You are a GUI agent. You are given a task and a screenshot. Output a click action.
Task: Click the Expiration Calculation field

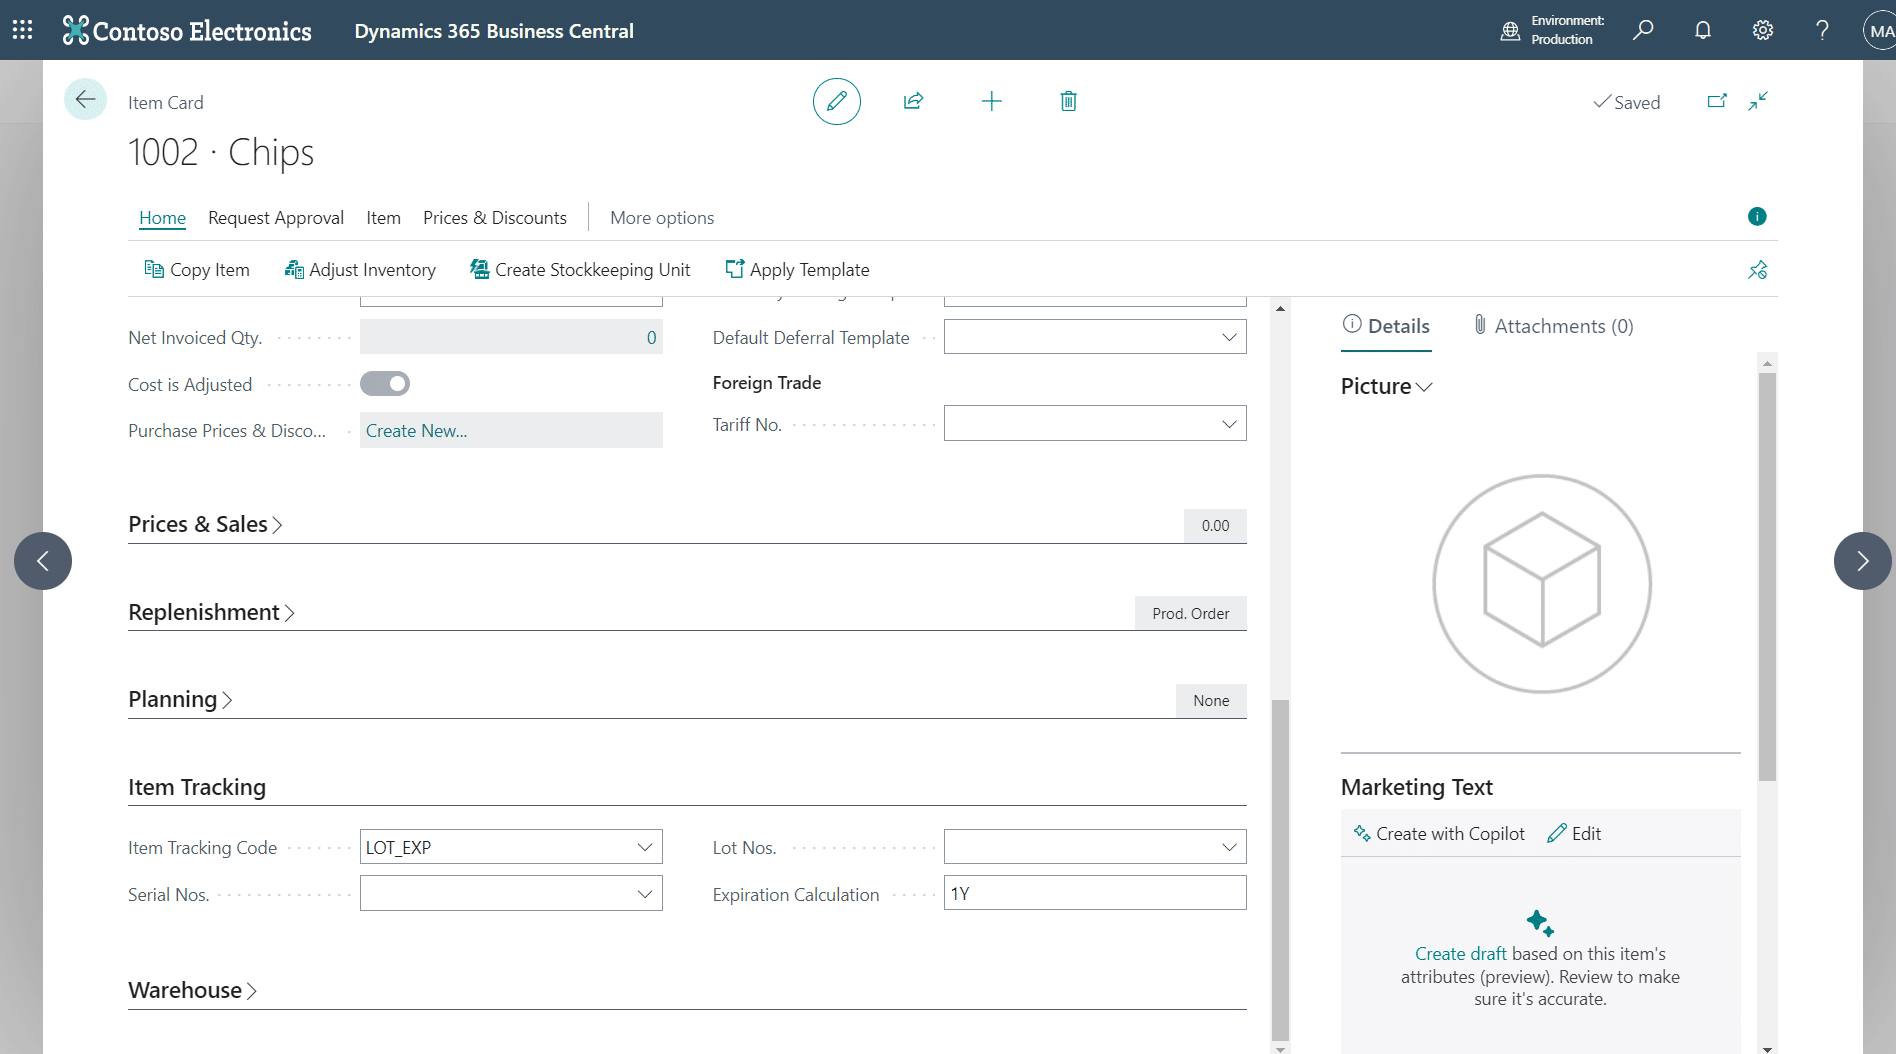coord(1095,894)
